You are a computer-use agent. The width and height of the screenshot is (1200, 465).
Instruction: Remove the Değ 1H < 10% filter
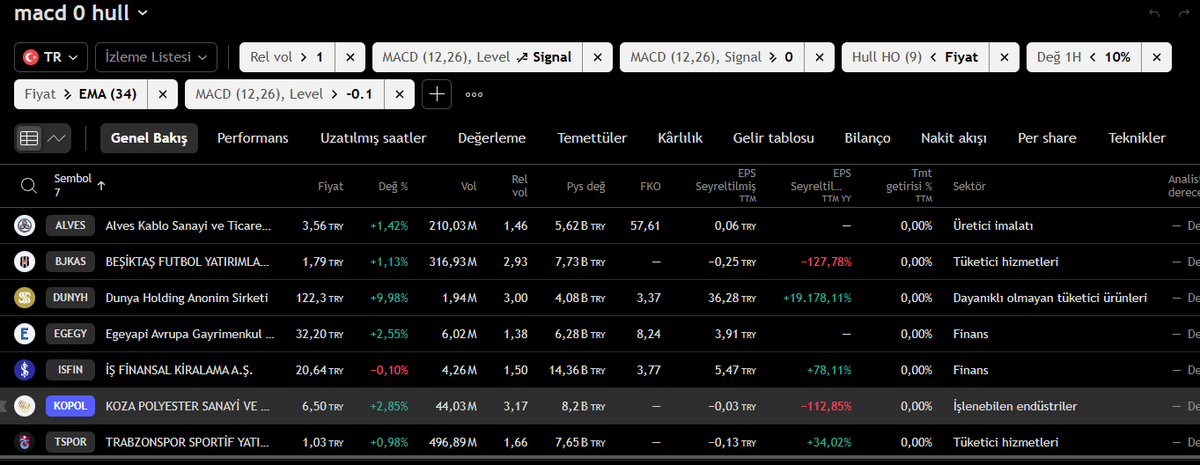(1155, 57)
